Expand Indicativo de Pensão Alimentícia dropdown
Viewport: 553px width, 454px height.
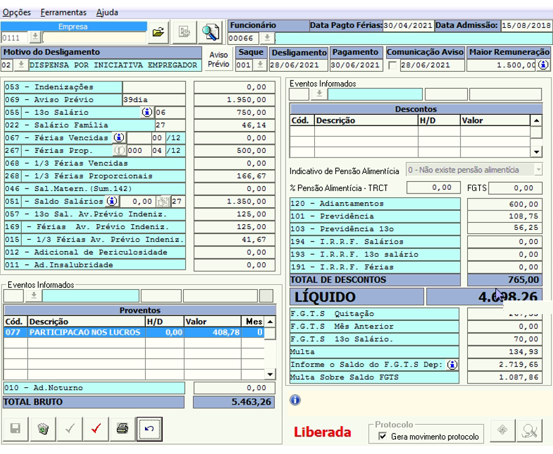pos(538,170)
